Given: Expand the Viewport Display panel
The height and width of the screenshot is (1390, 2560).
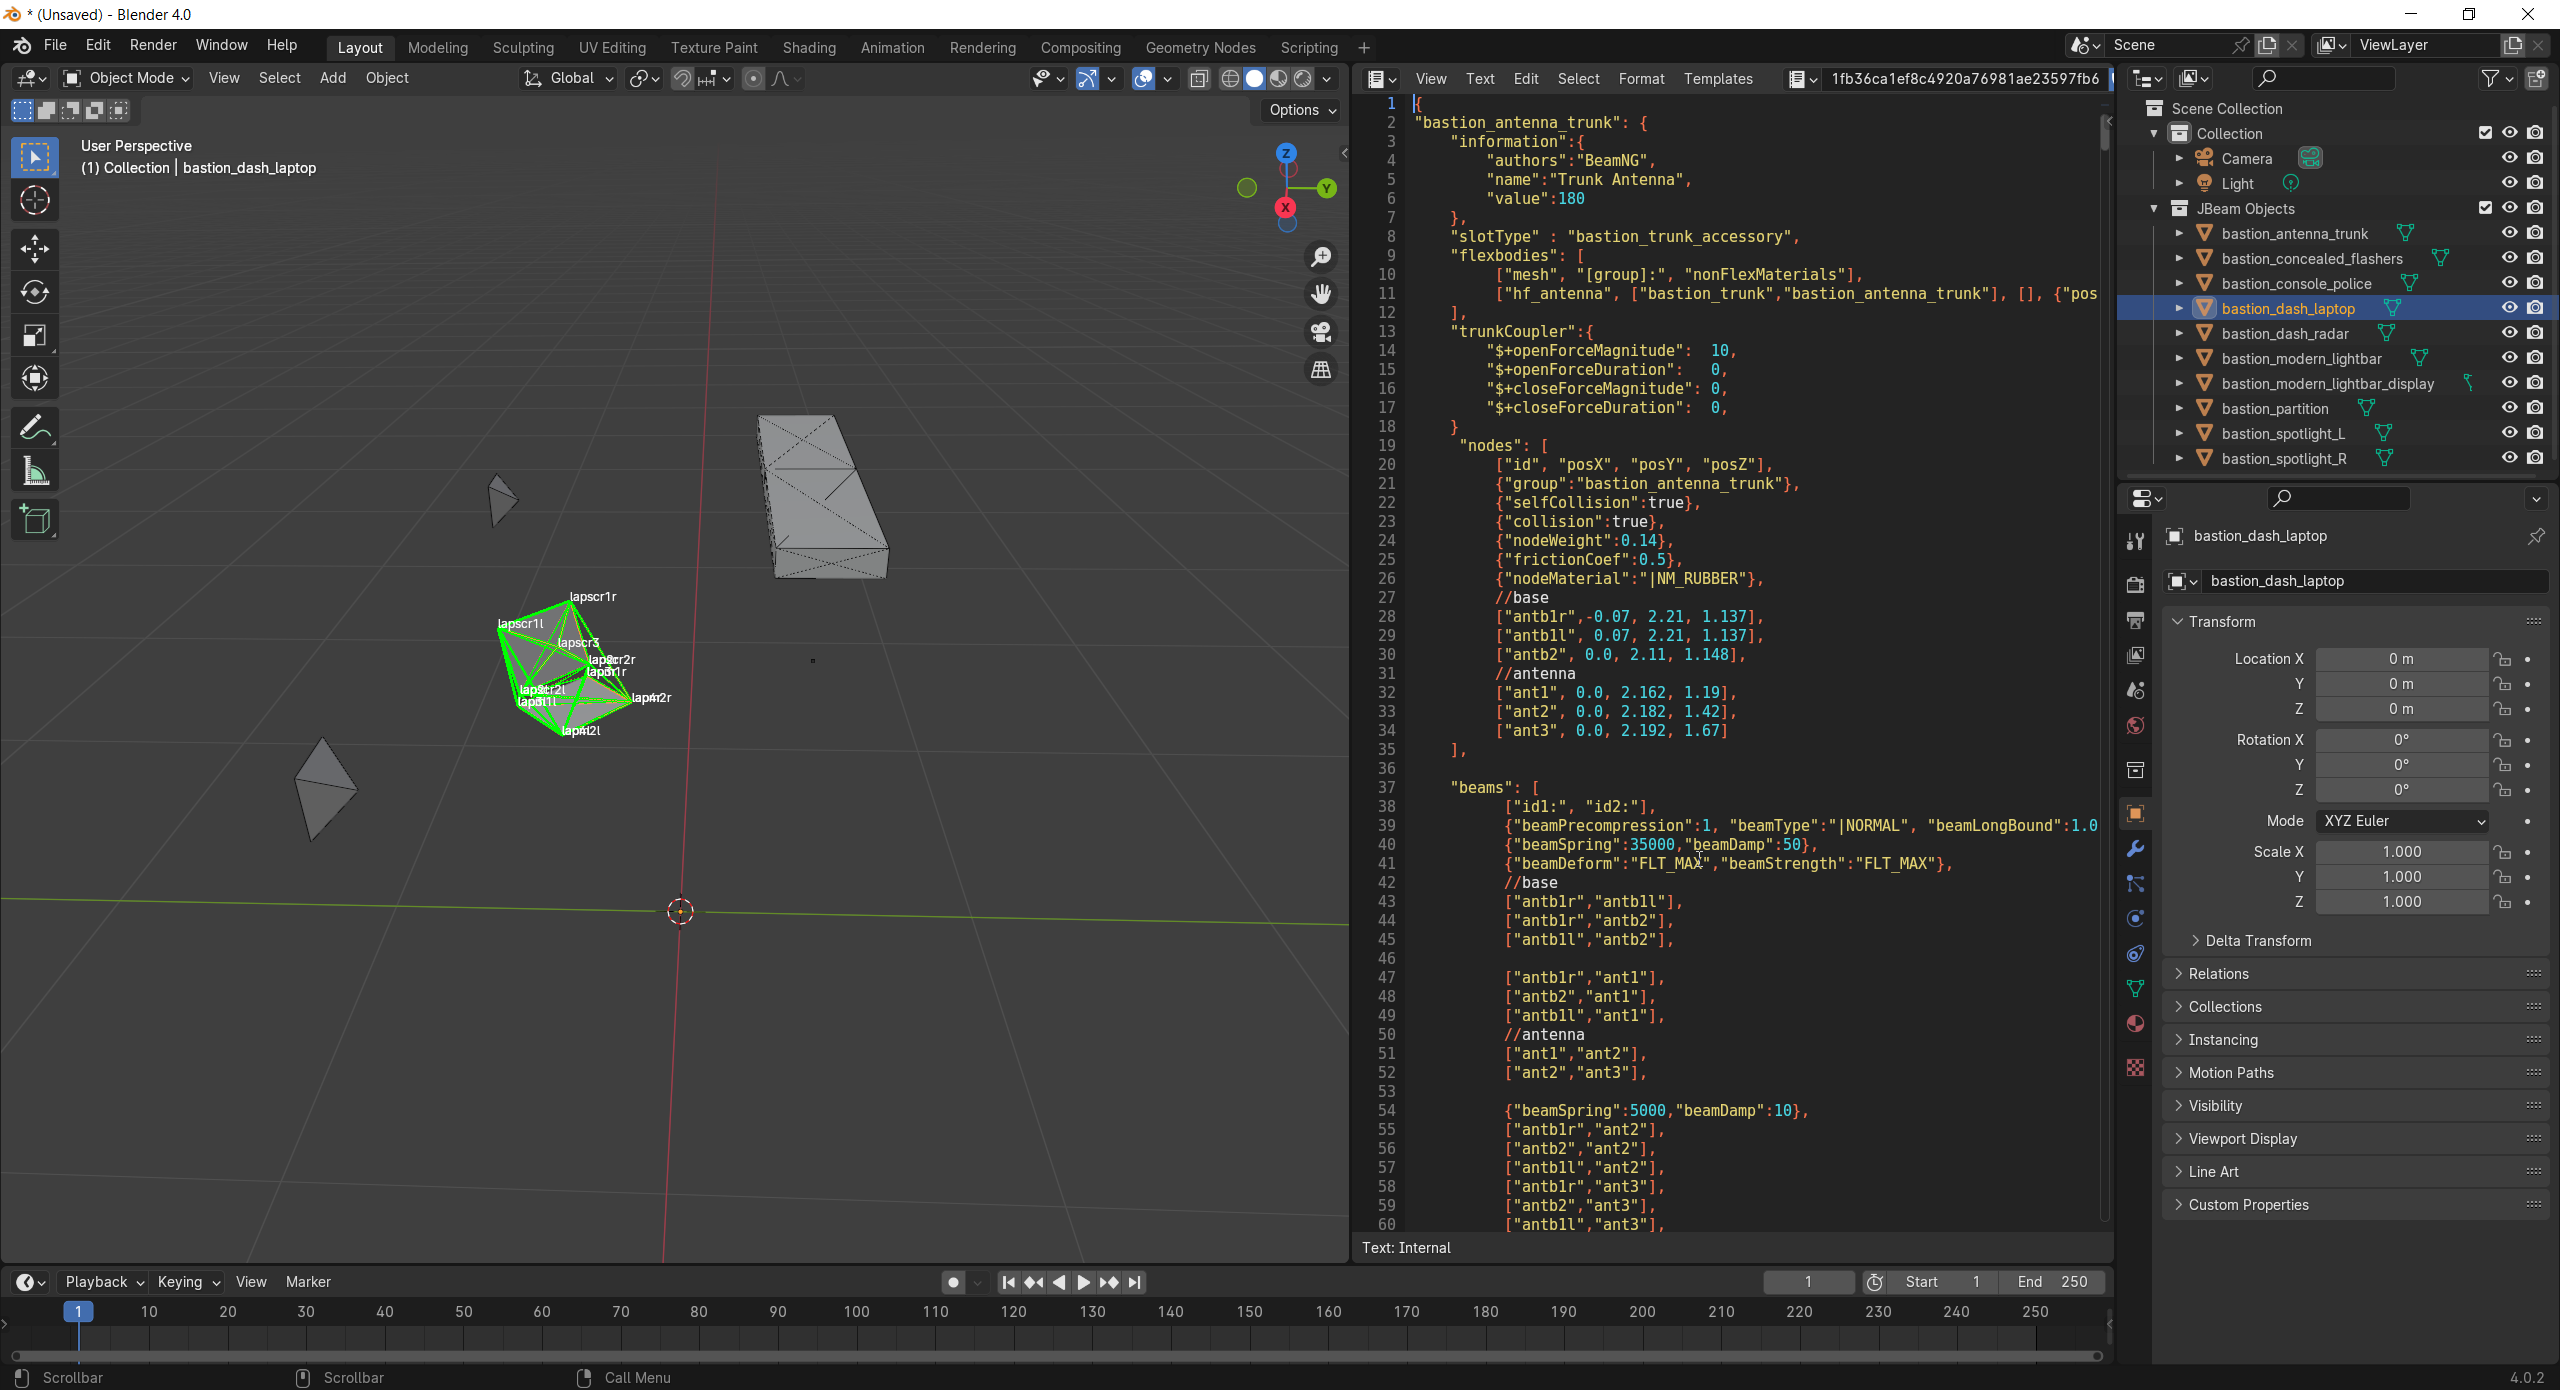Looking at the screenshot, I should coord(2242,1139).
